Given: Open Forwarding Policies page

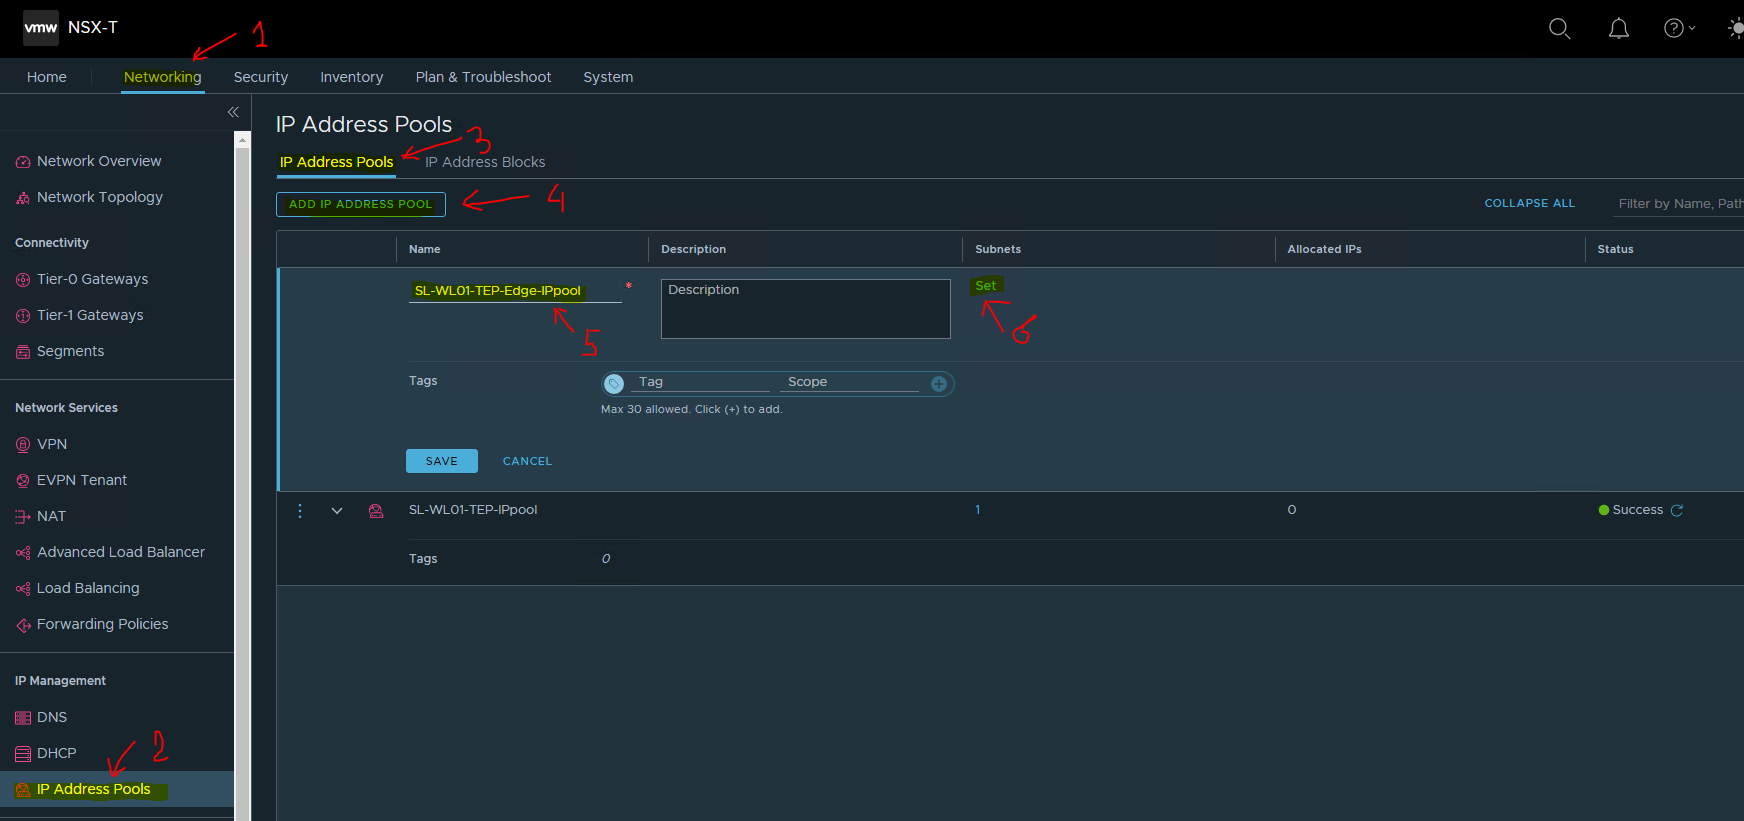Looking at the screenshot, I should tap(102, 624).
